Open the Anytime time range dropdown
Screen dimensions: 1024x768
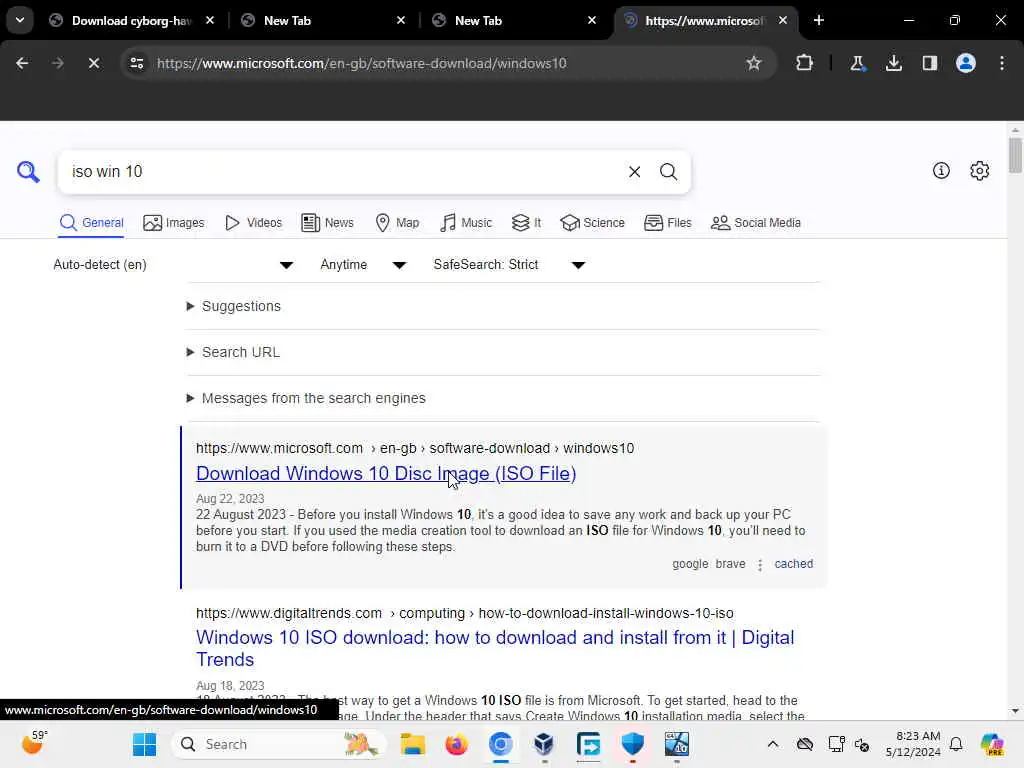[x=363, y=264]
